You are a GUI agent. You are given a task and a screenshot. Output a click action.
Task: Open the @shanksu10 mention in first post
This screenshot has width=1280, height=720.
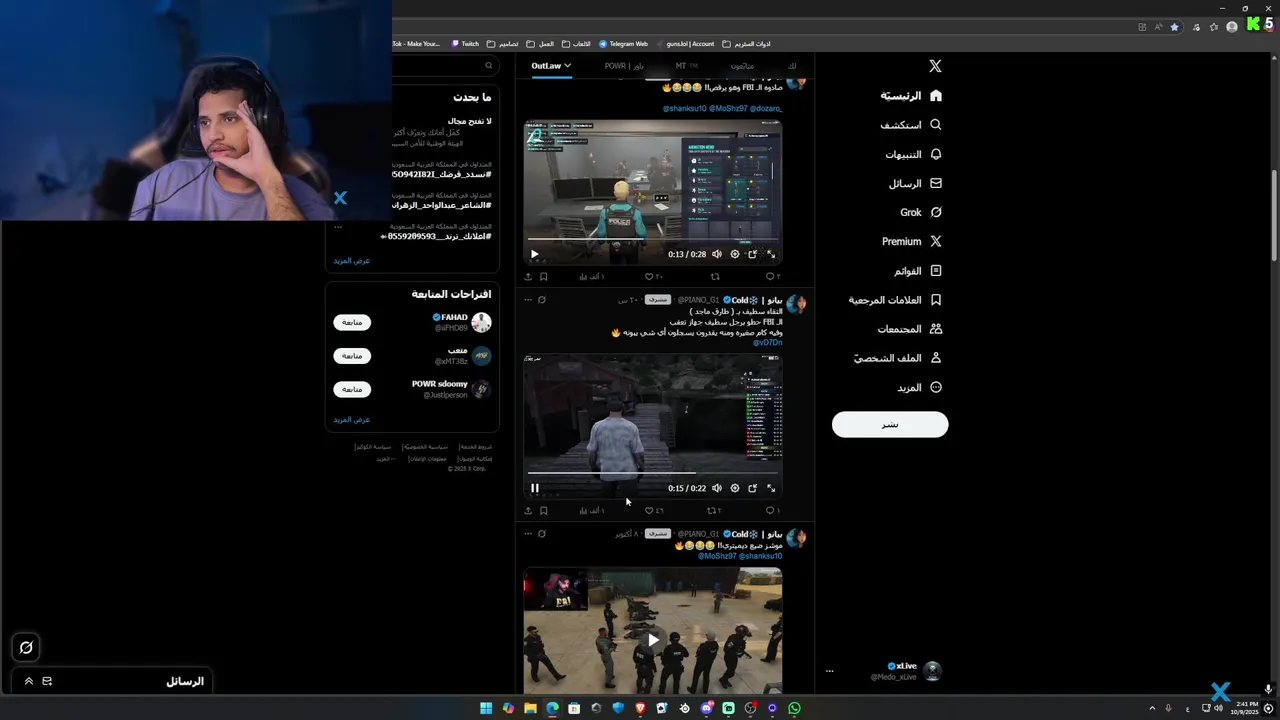point(685,108)
